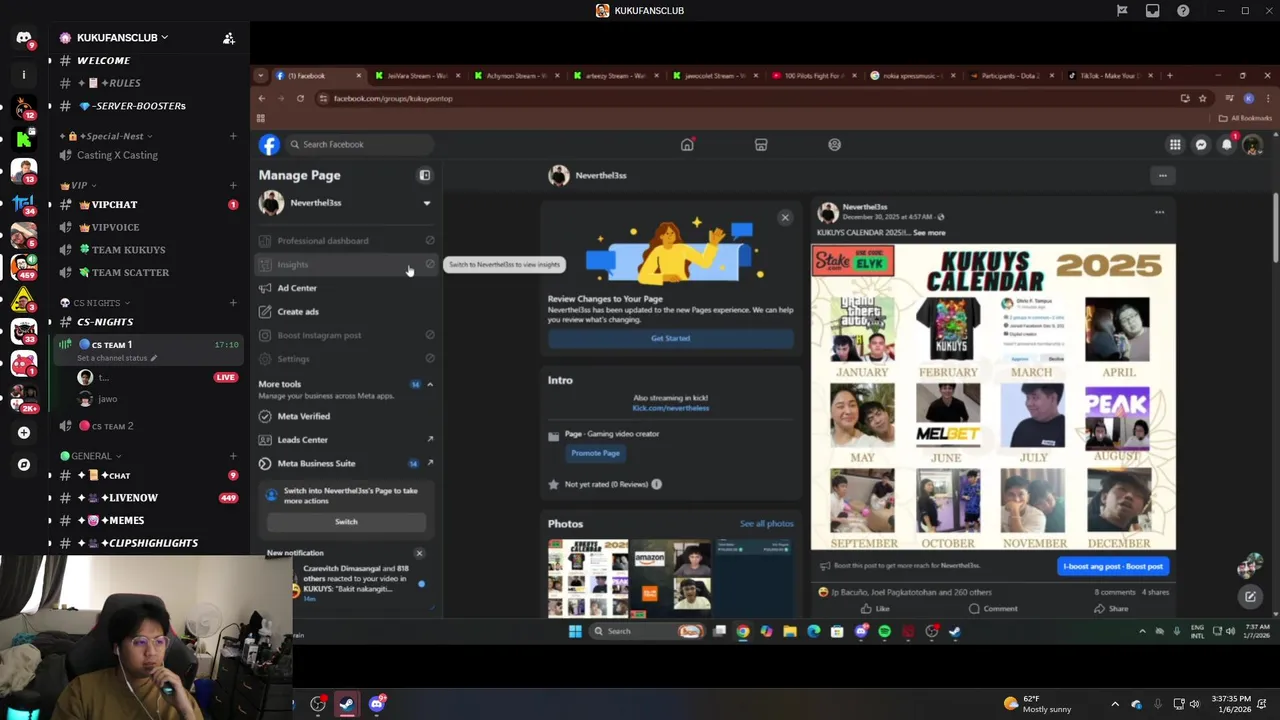Screen dimensions: 1280x720
Task: Add channel to CS NIGHTS category plus
Action: click(233, 303)
